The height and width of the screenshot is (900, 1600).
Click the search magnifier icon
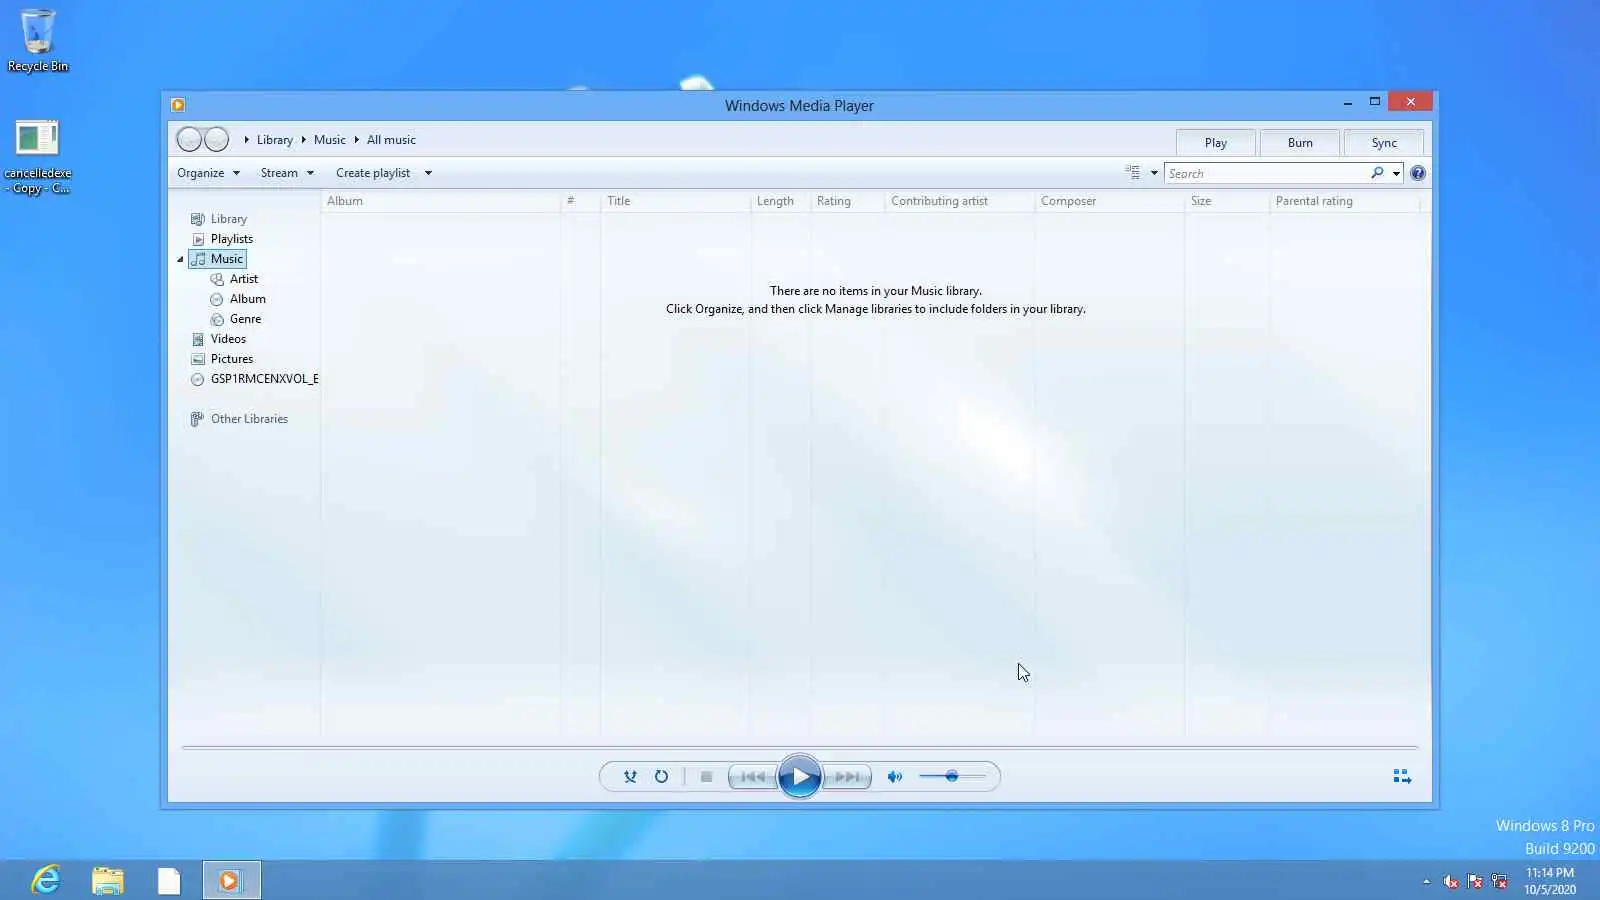click(1377, 173)
